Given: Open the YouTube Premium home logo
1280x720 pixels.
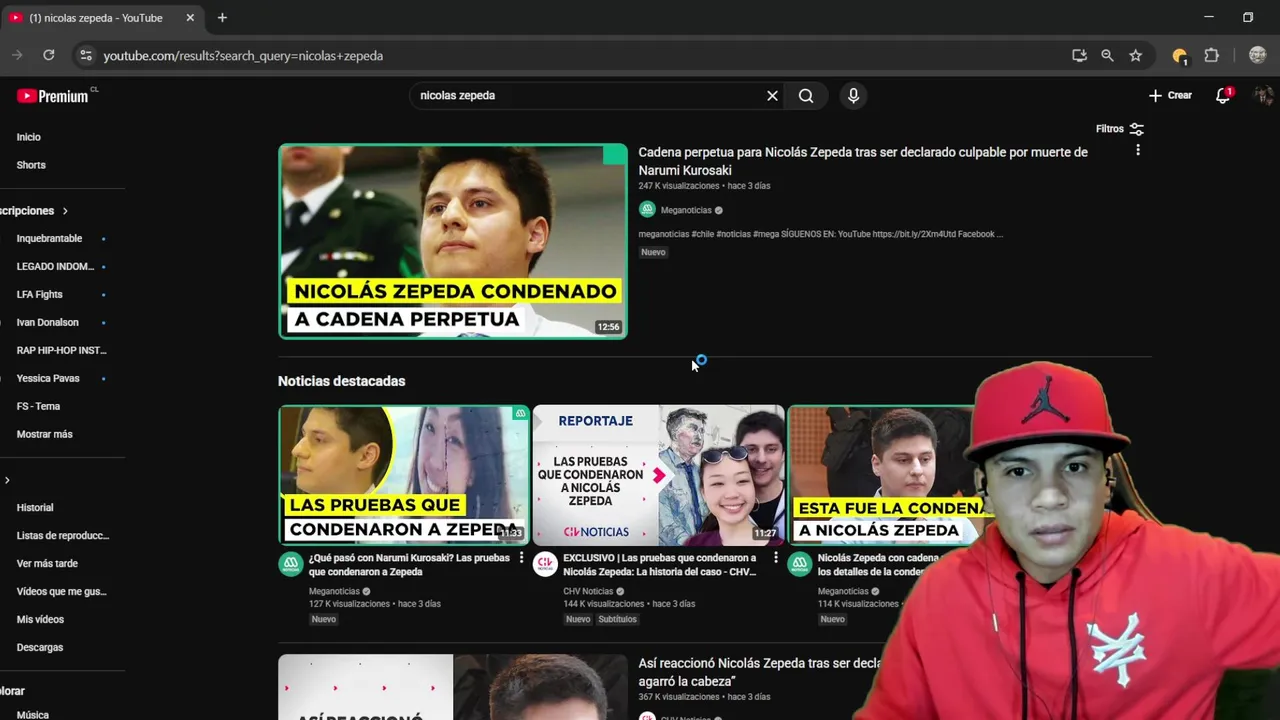Looking at the screenshot, I should (x=52, y=96).
